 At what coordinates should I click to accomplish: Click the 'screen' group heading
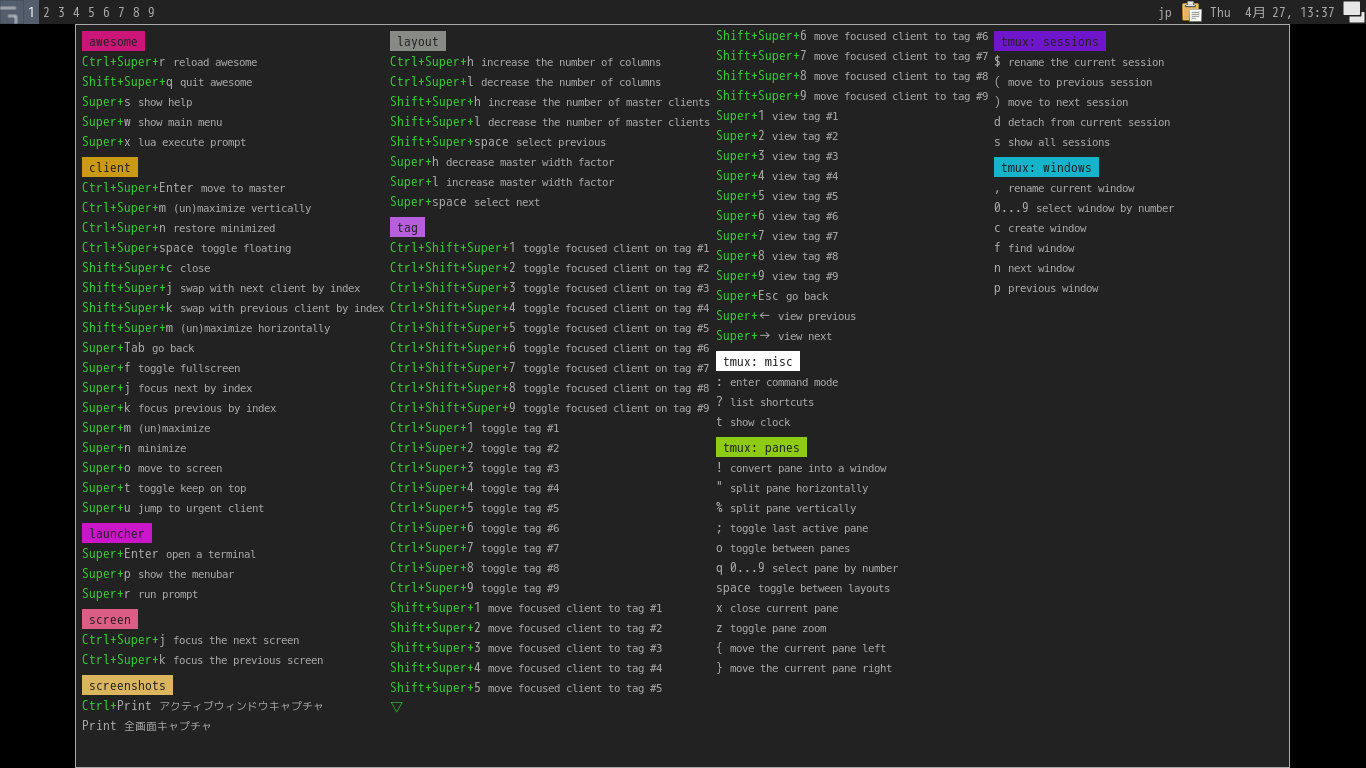[x=110, y=619]
